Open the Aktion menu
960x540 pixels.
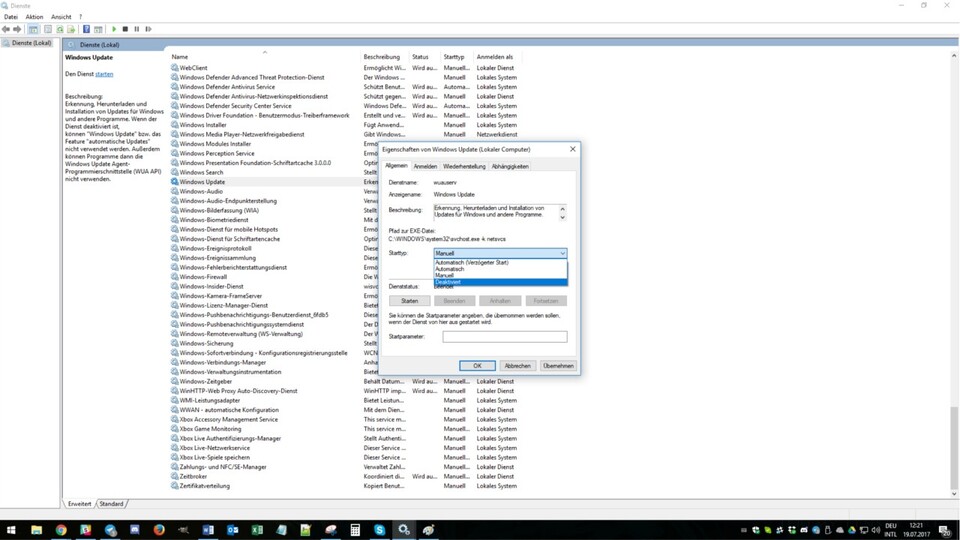pyautogui.click(x=34, y=17)
